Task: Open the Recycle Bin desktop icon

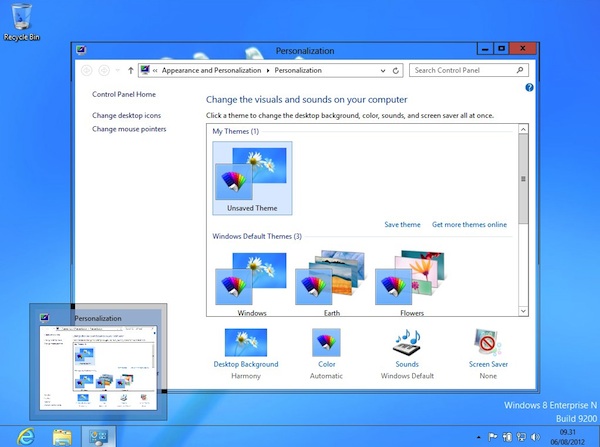Action: click(21, 22)
